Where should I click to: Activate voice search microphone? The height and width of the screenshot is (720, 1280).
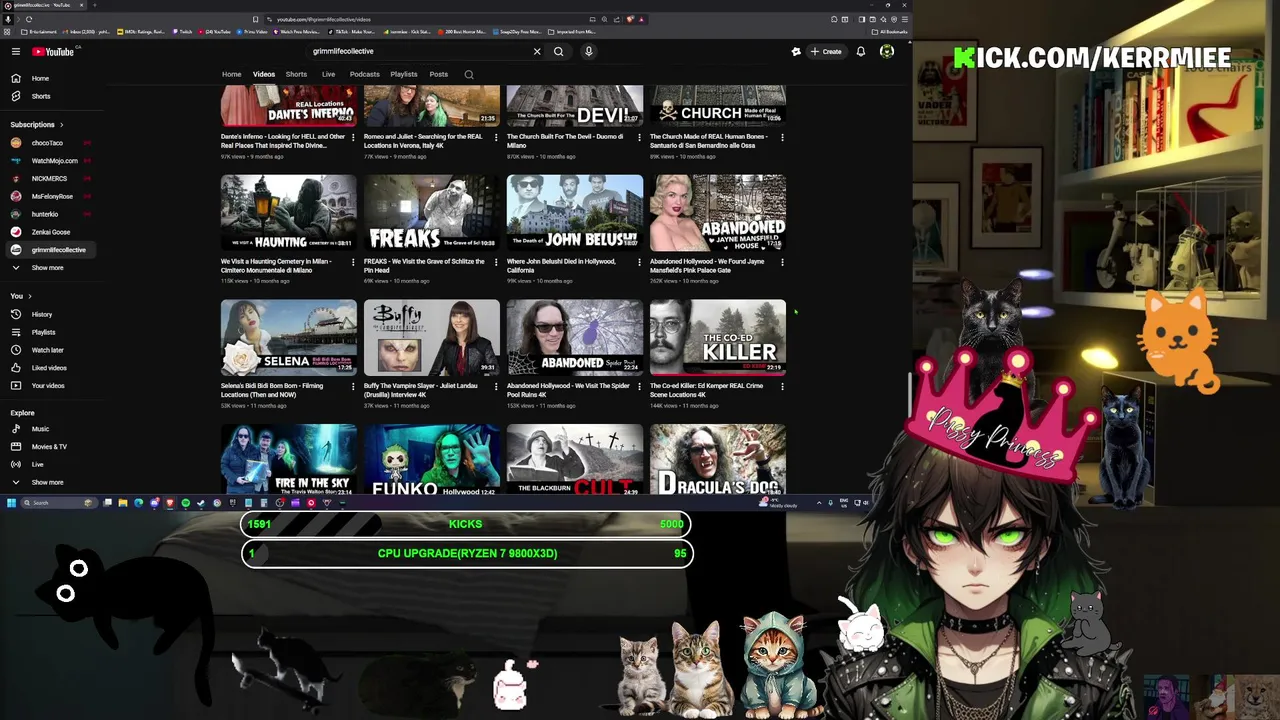coord(589,51)
